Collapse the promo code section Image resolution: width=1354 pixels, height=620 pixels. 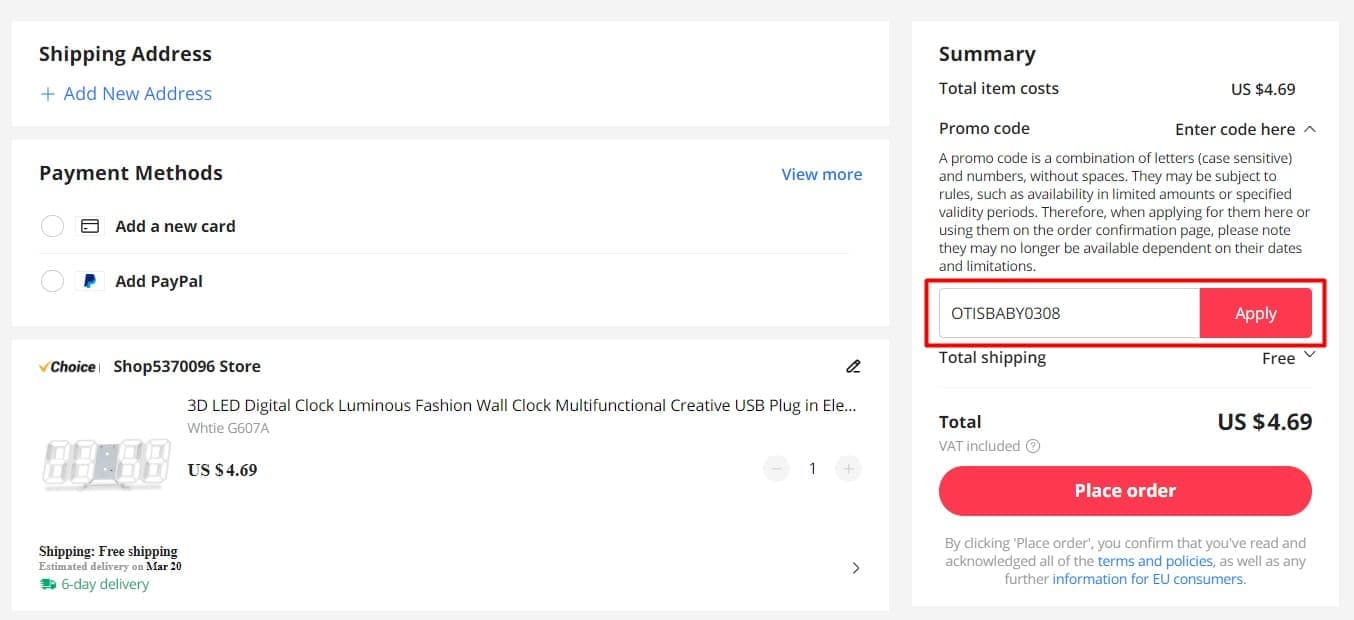(1310, 129)
